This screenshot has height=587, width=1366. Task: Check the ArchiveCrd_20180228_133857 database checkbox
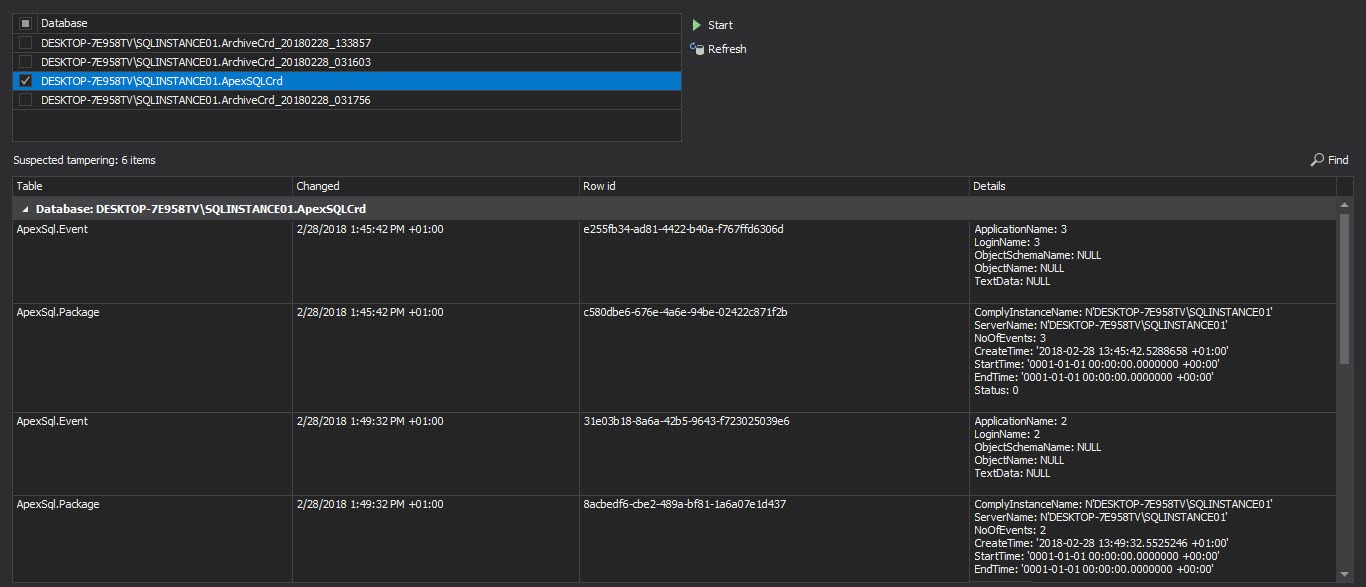point(26,43)
